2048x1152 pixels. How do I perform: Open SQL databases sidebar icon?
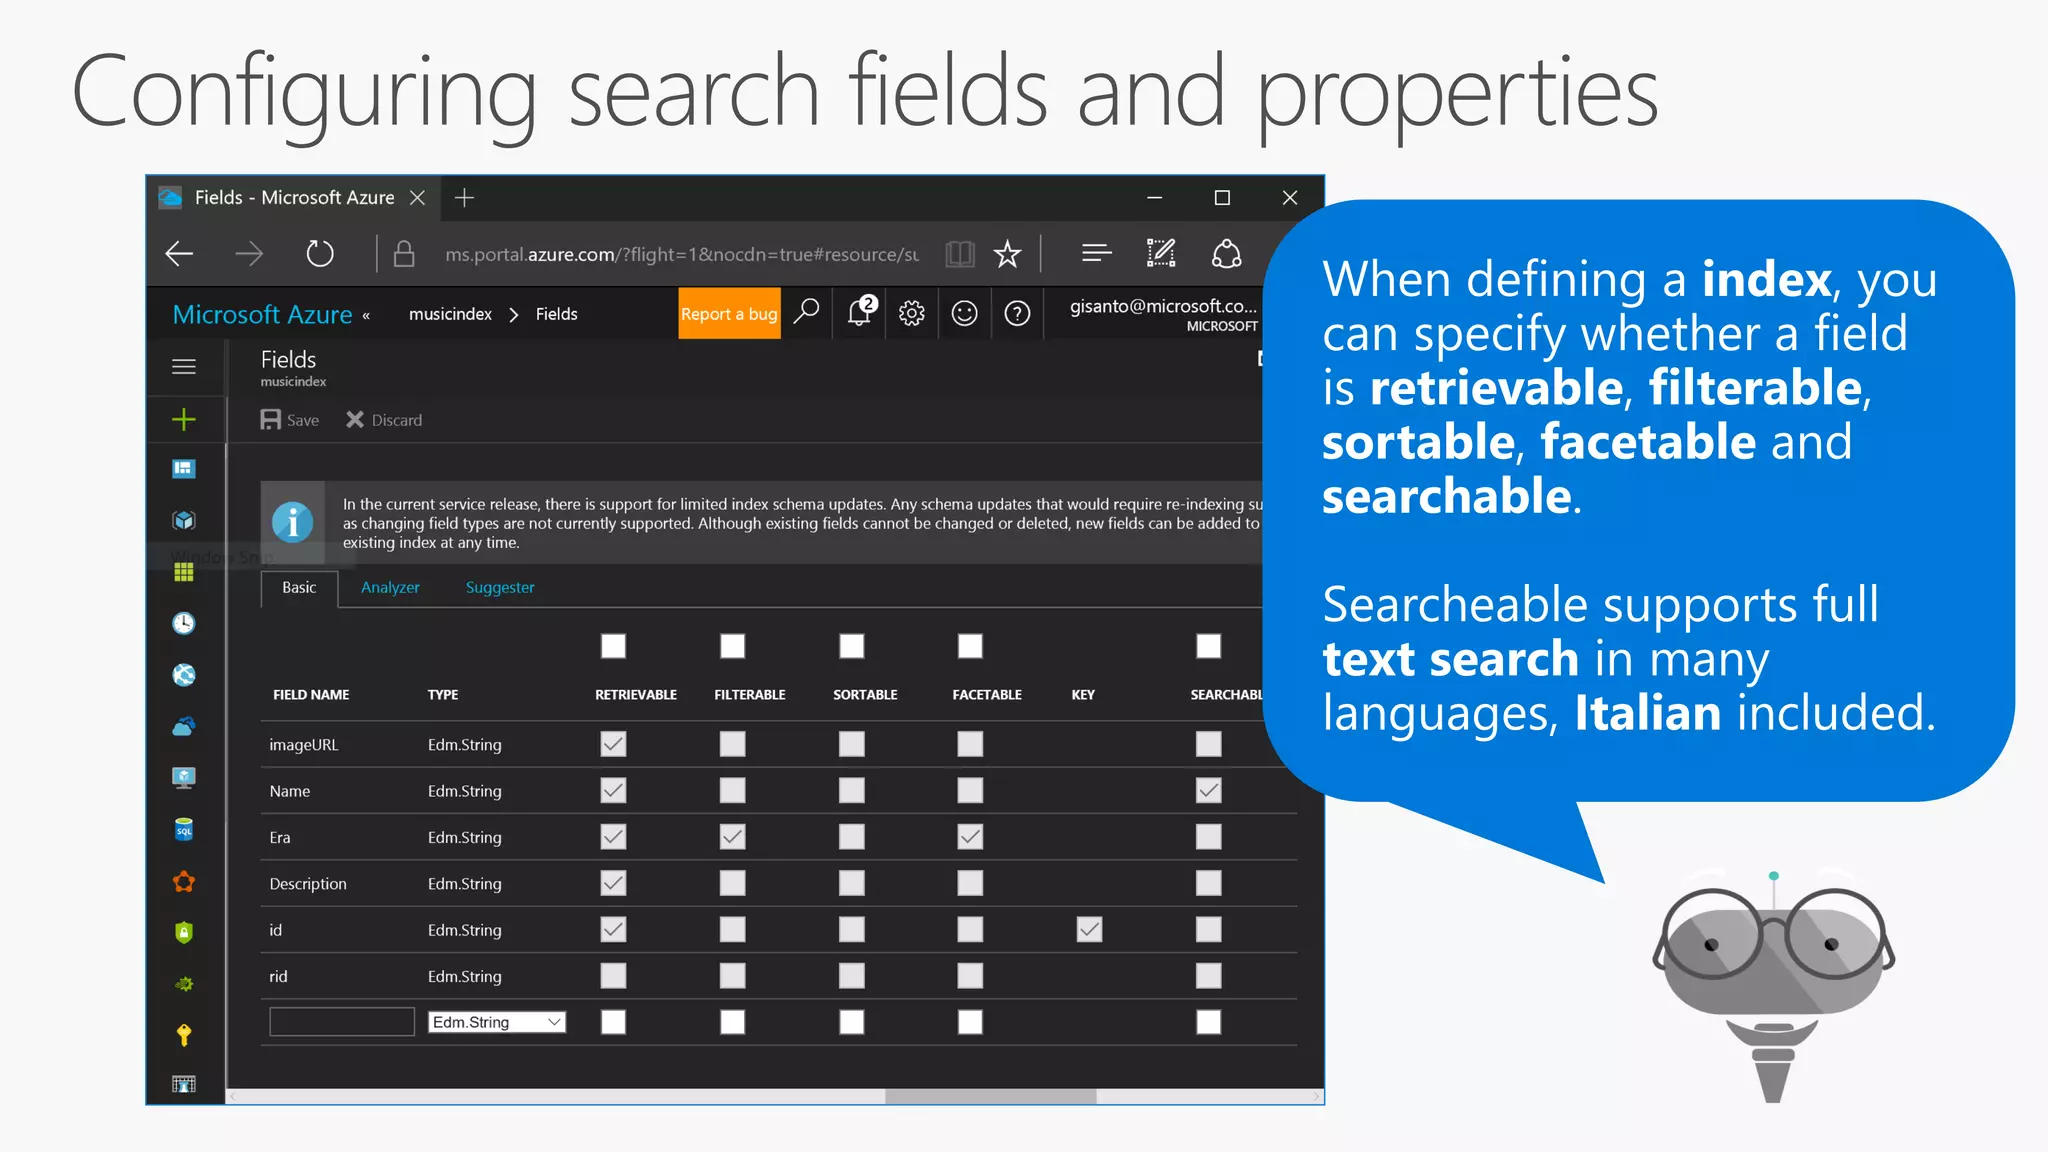[184, 830]
